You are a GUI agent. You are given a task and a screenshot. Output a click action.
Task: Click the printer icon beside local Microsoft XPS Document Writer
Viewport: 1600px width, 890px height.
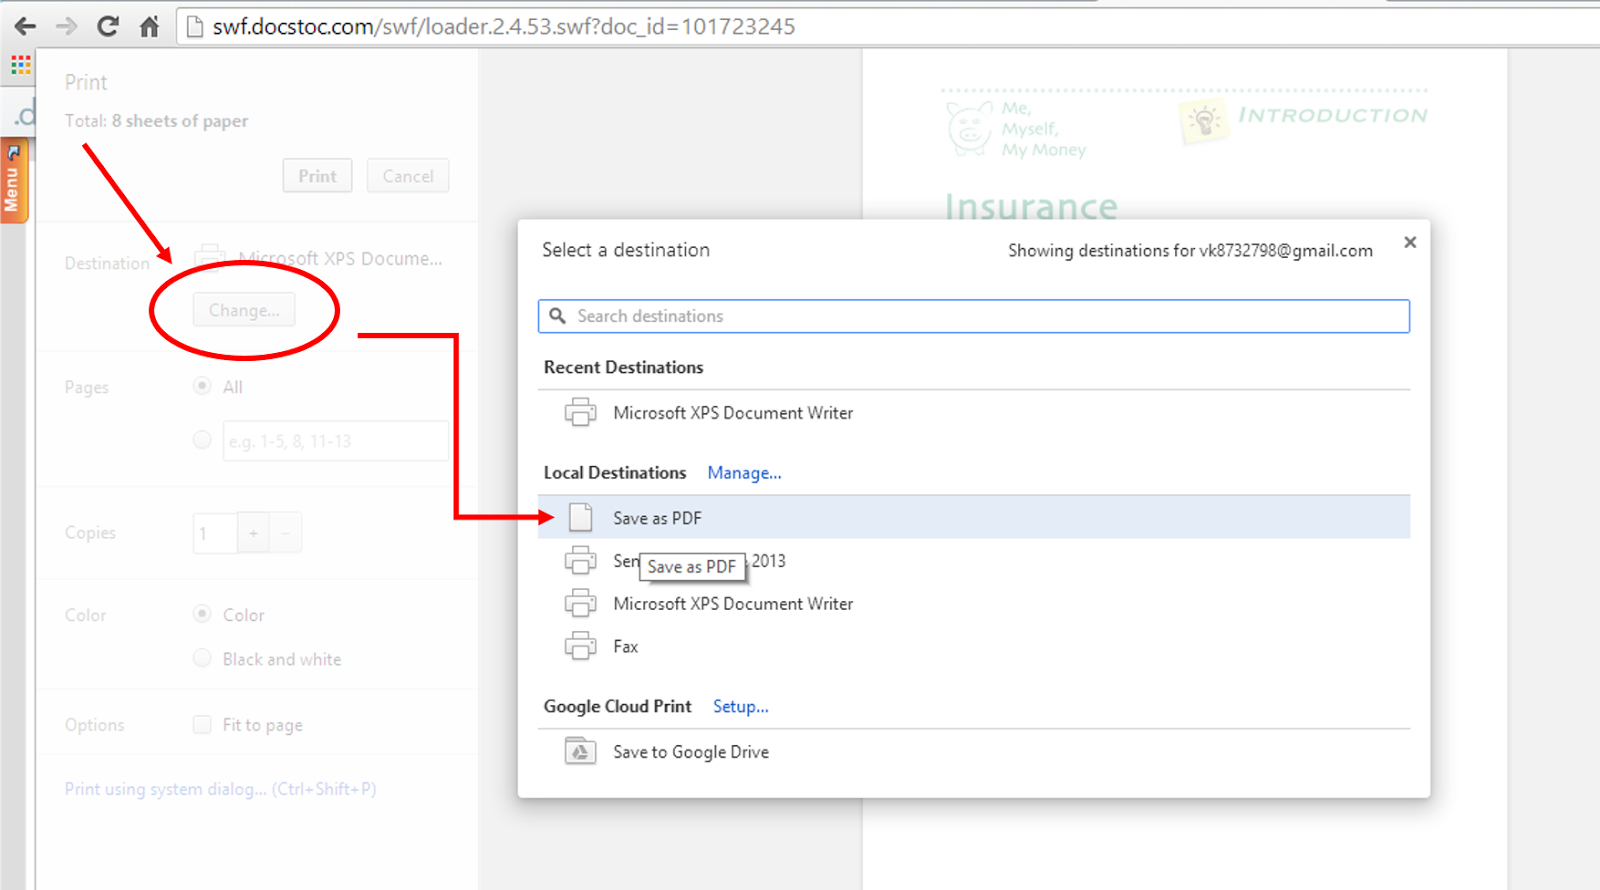click(580, 603)
